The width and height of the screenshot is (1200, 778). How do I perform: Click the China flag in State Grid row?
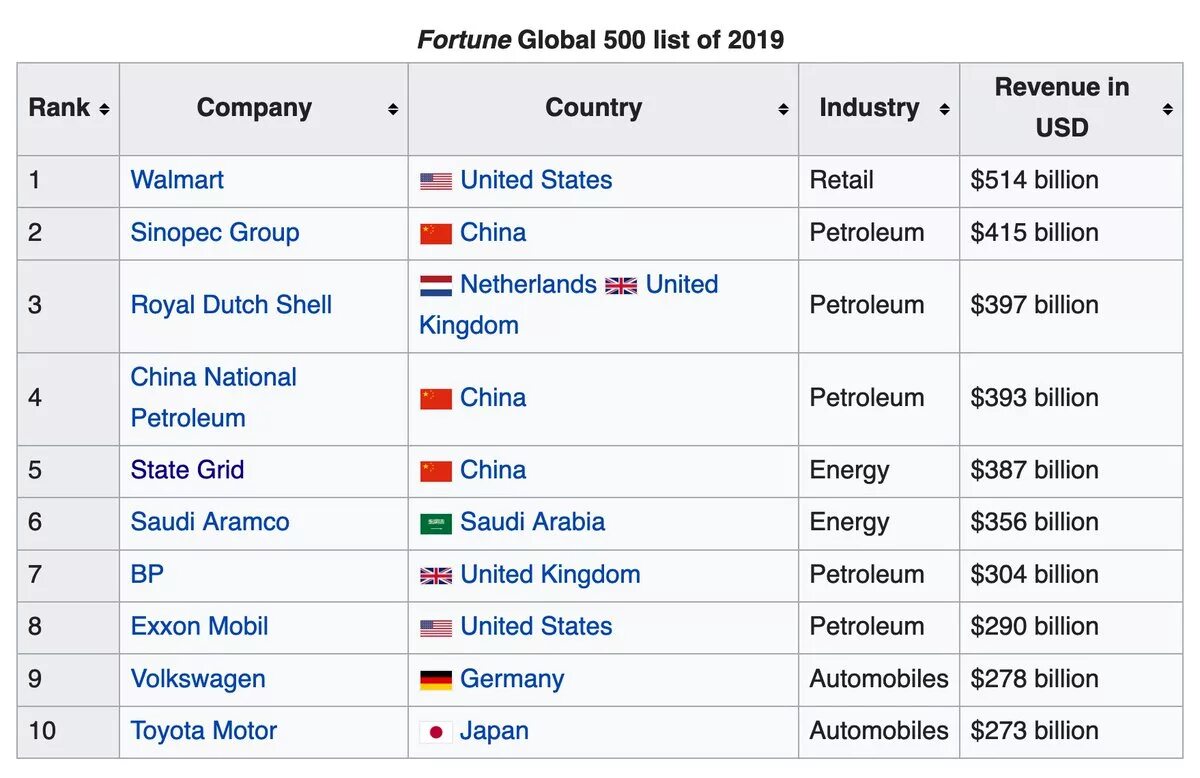point(436,471)
